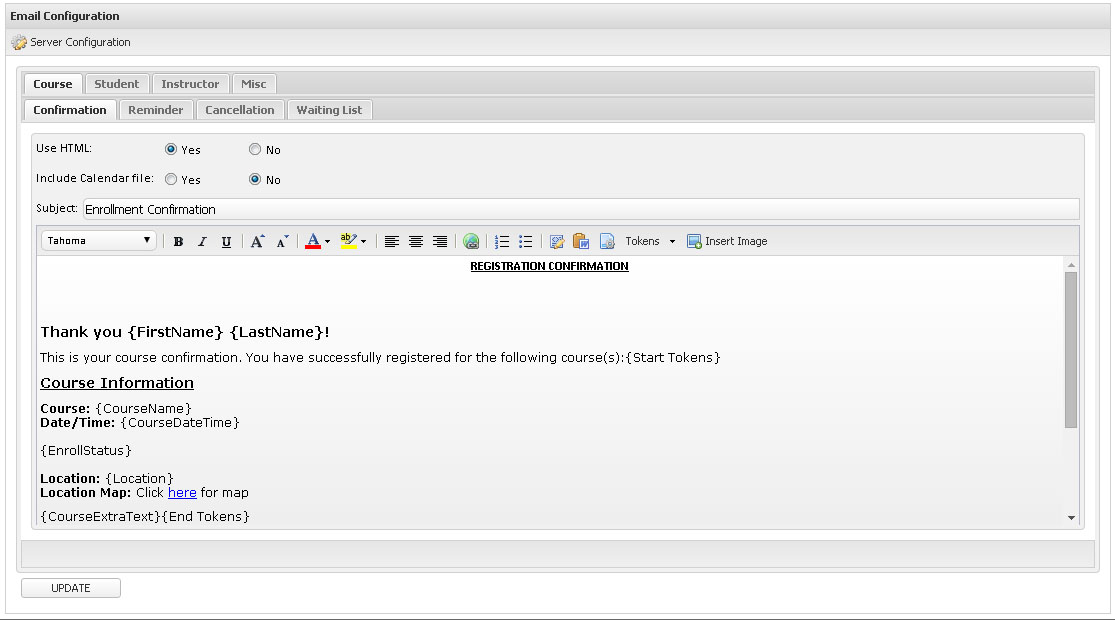
Task: Select Yes for Include Calendar file
Action: pos(171,179)
